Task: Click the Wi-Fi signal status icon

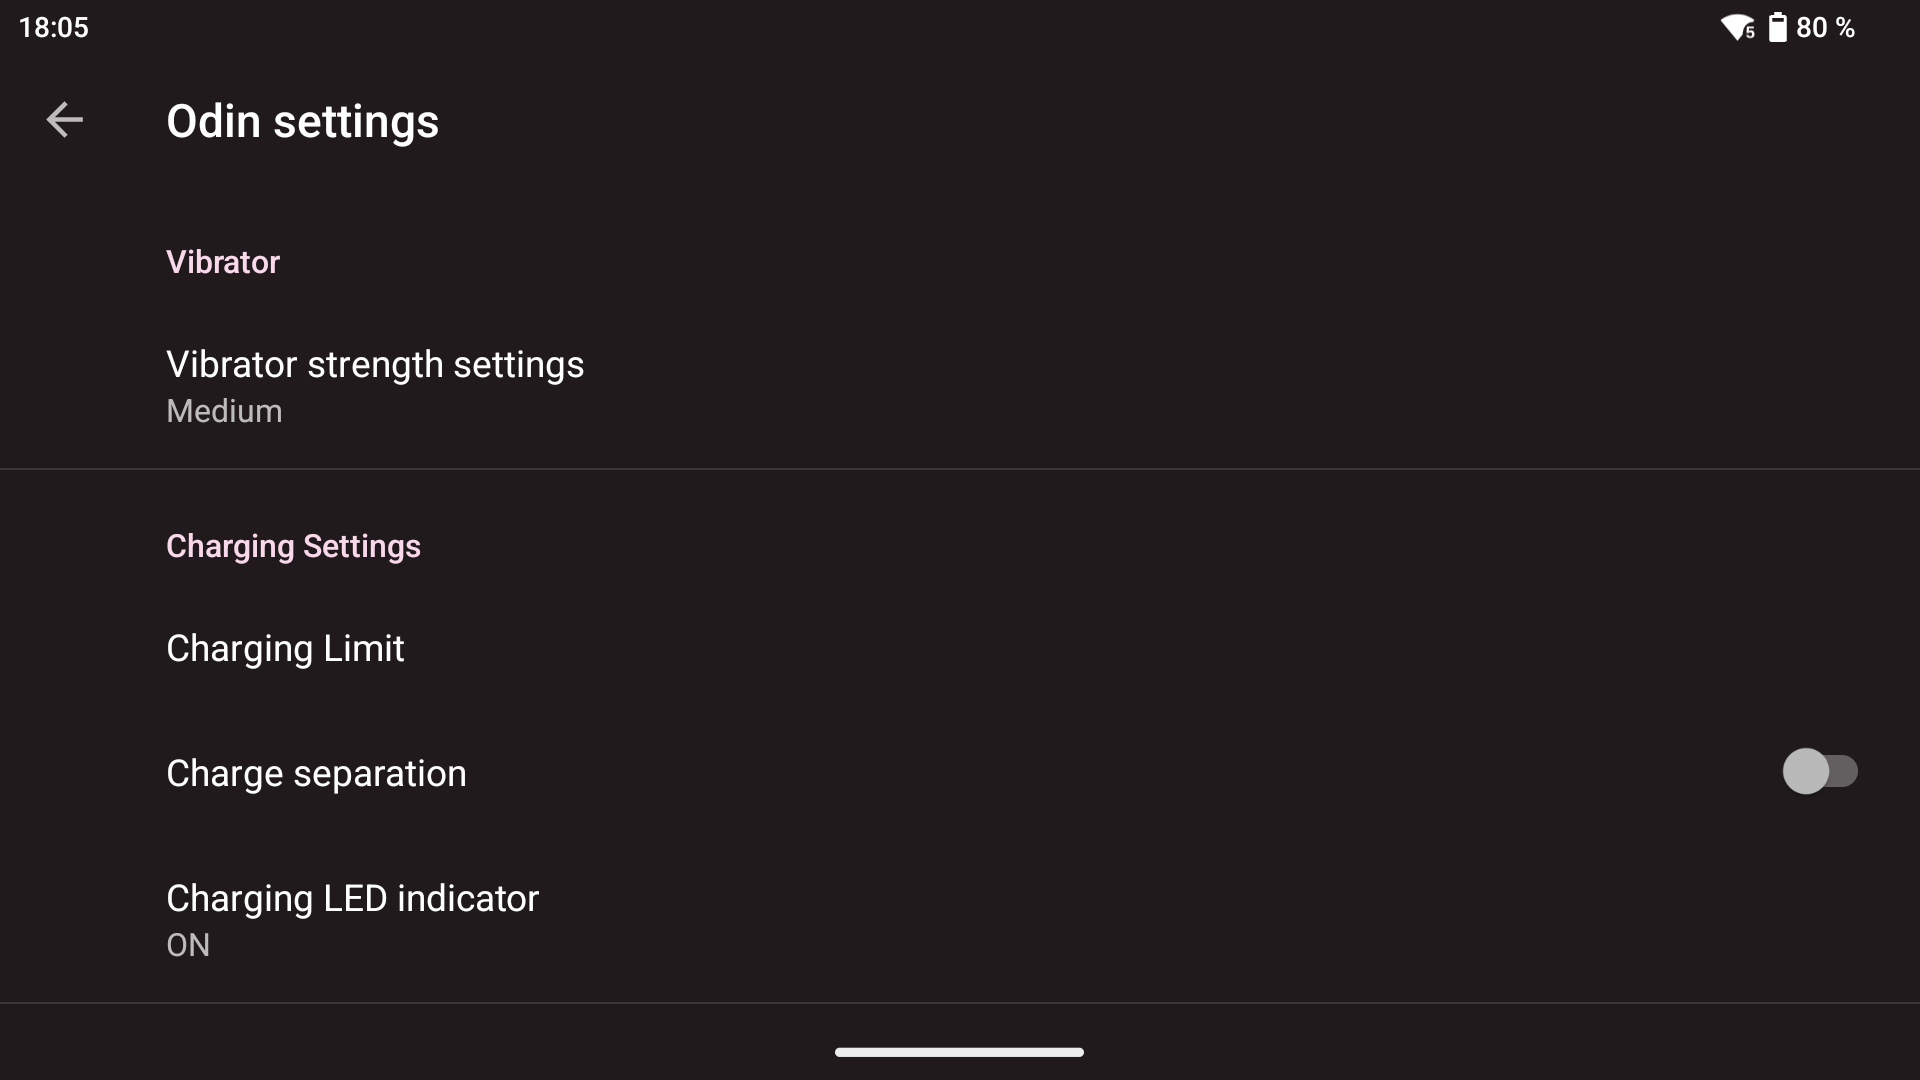Action: pyautogui.click(x=1735, y=27)
